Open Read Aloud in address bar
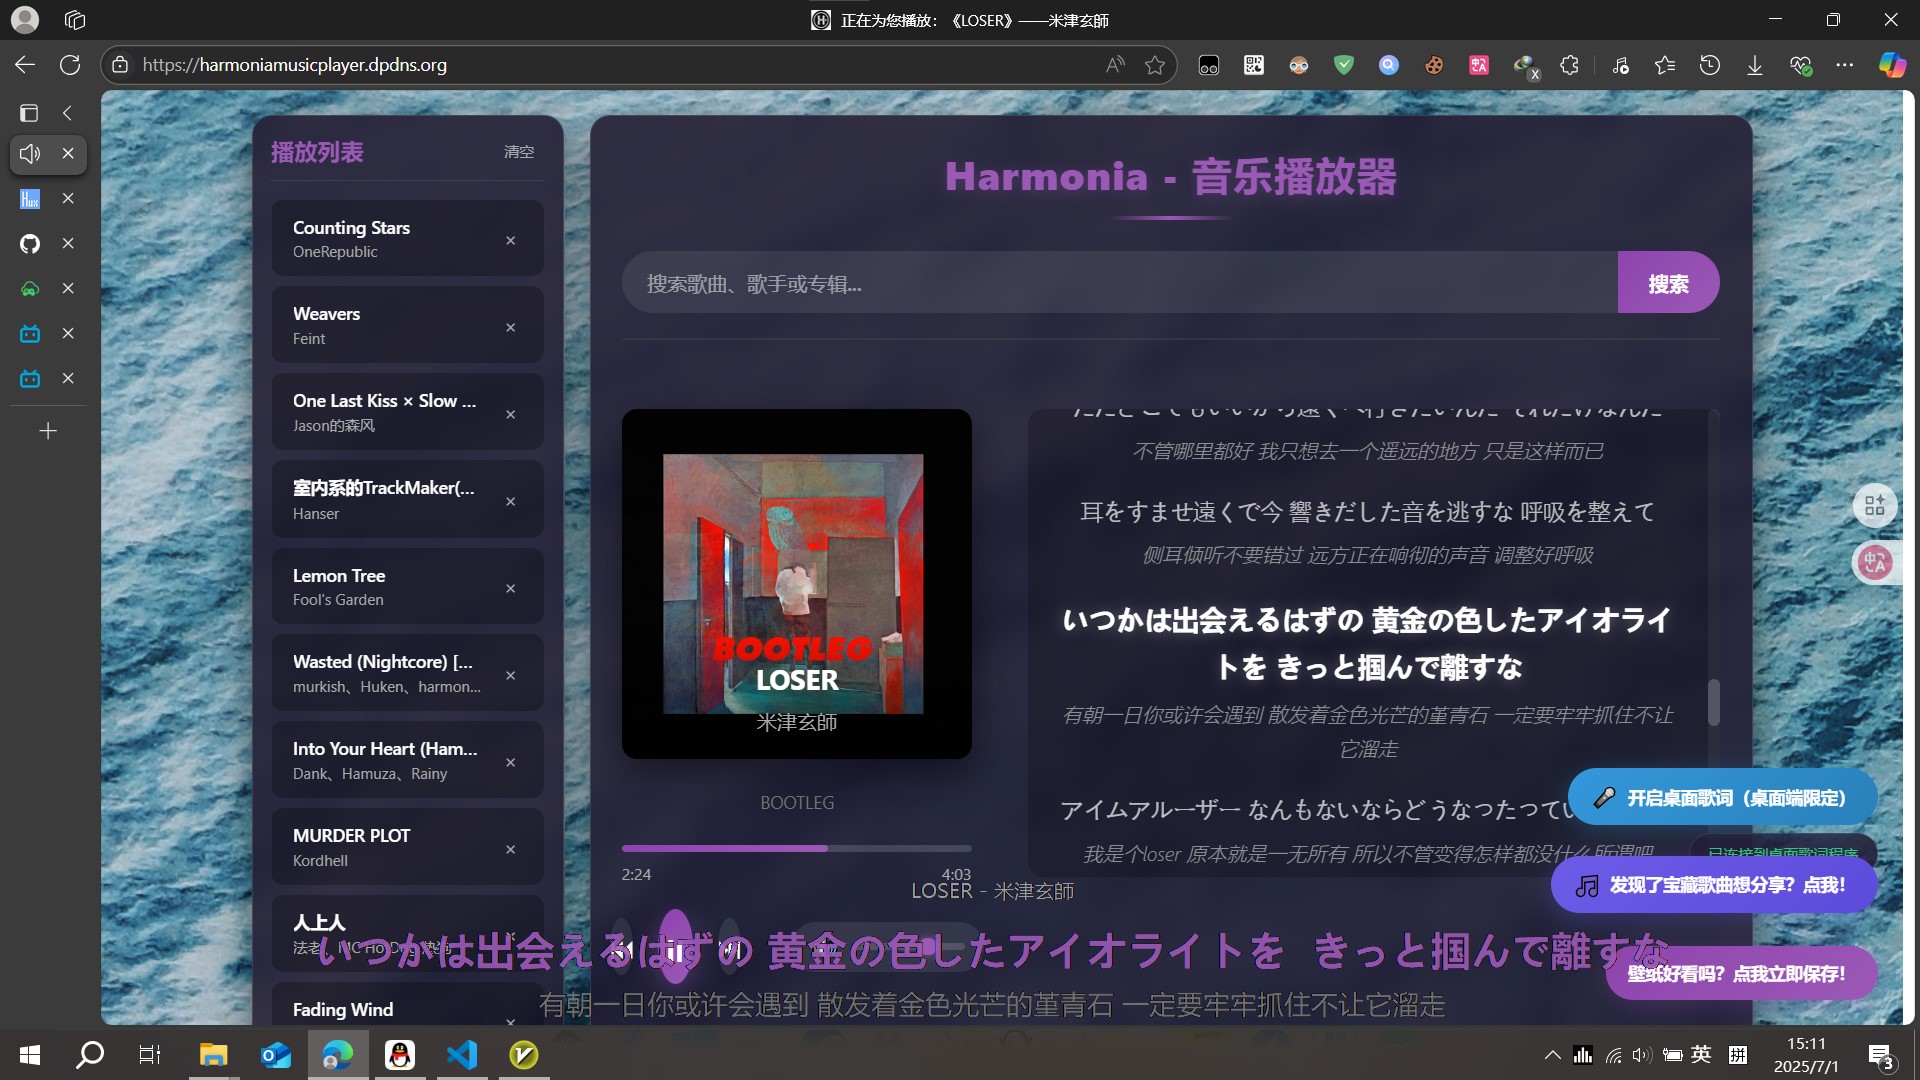 pos(1114,65)
